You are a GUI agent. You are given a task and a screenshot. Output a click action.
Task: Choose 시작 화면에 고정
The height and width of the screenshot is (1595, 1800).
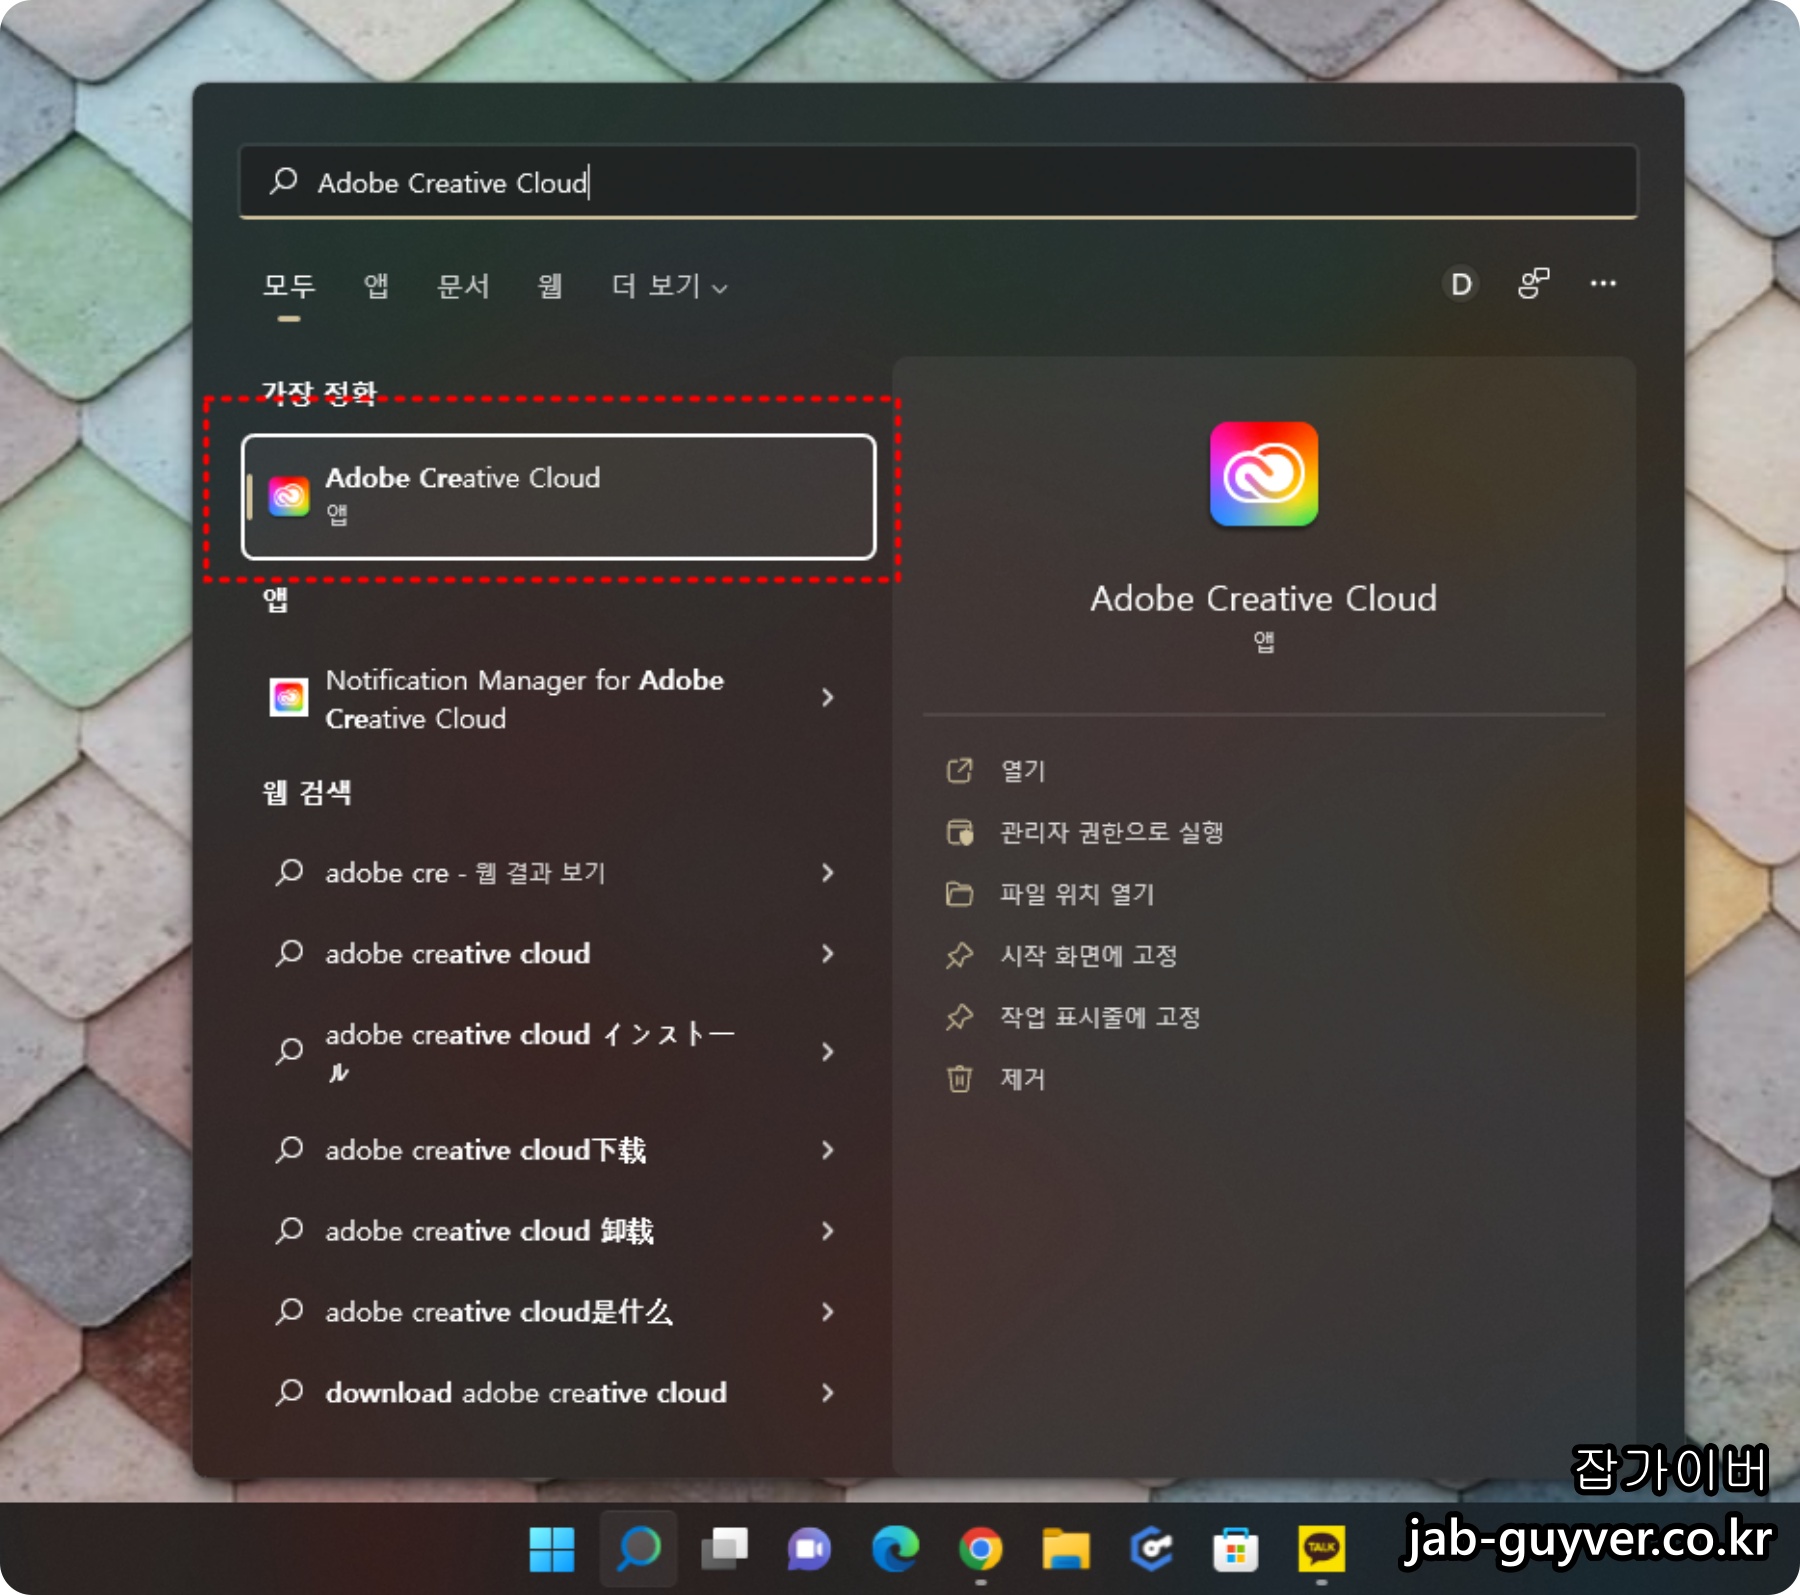(x=1089, y=956)
